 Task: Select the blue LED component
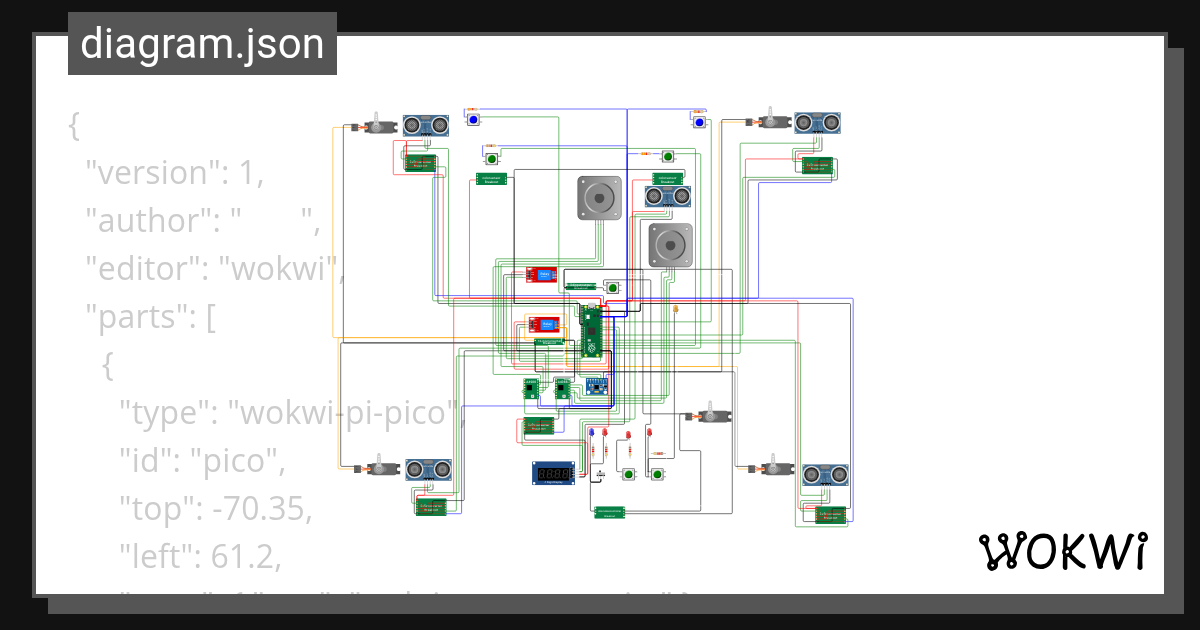pos(591,432)
